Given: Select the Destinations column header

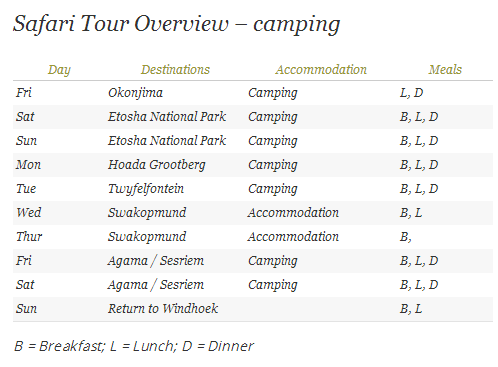Looking at the screenshot, I should point(175,69).
